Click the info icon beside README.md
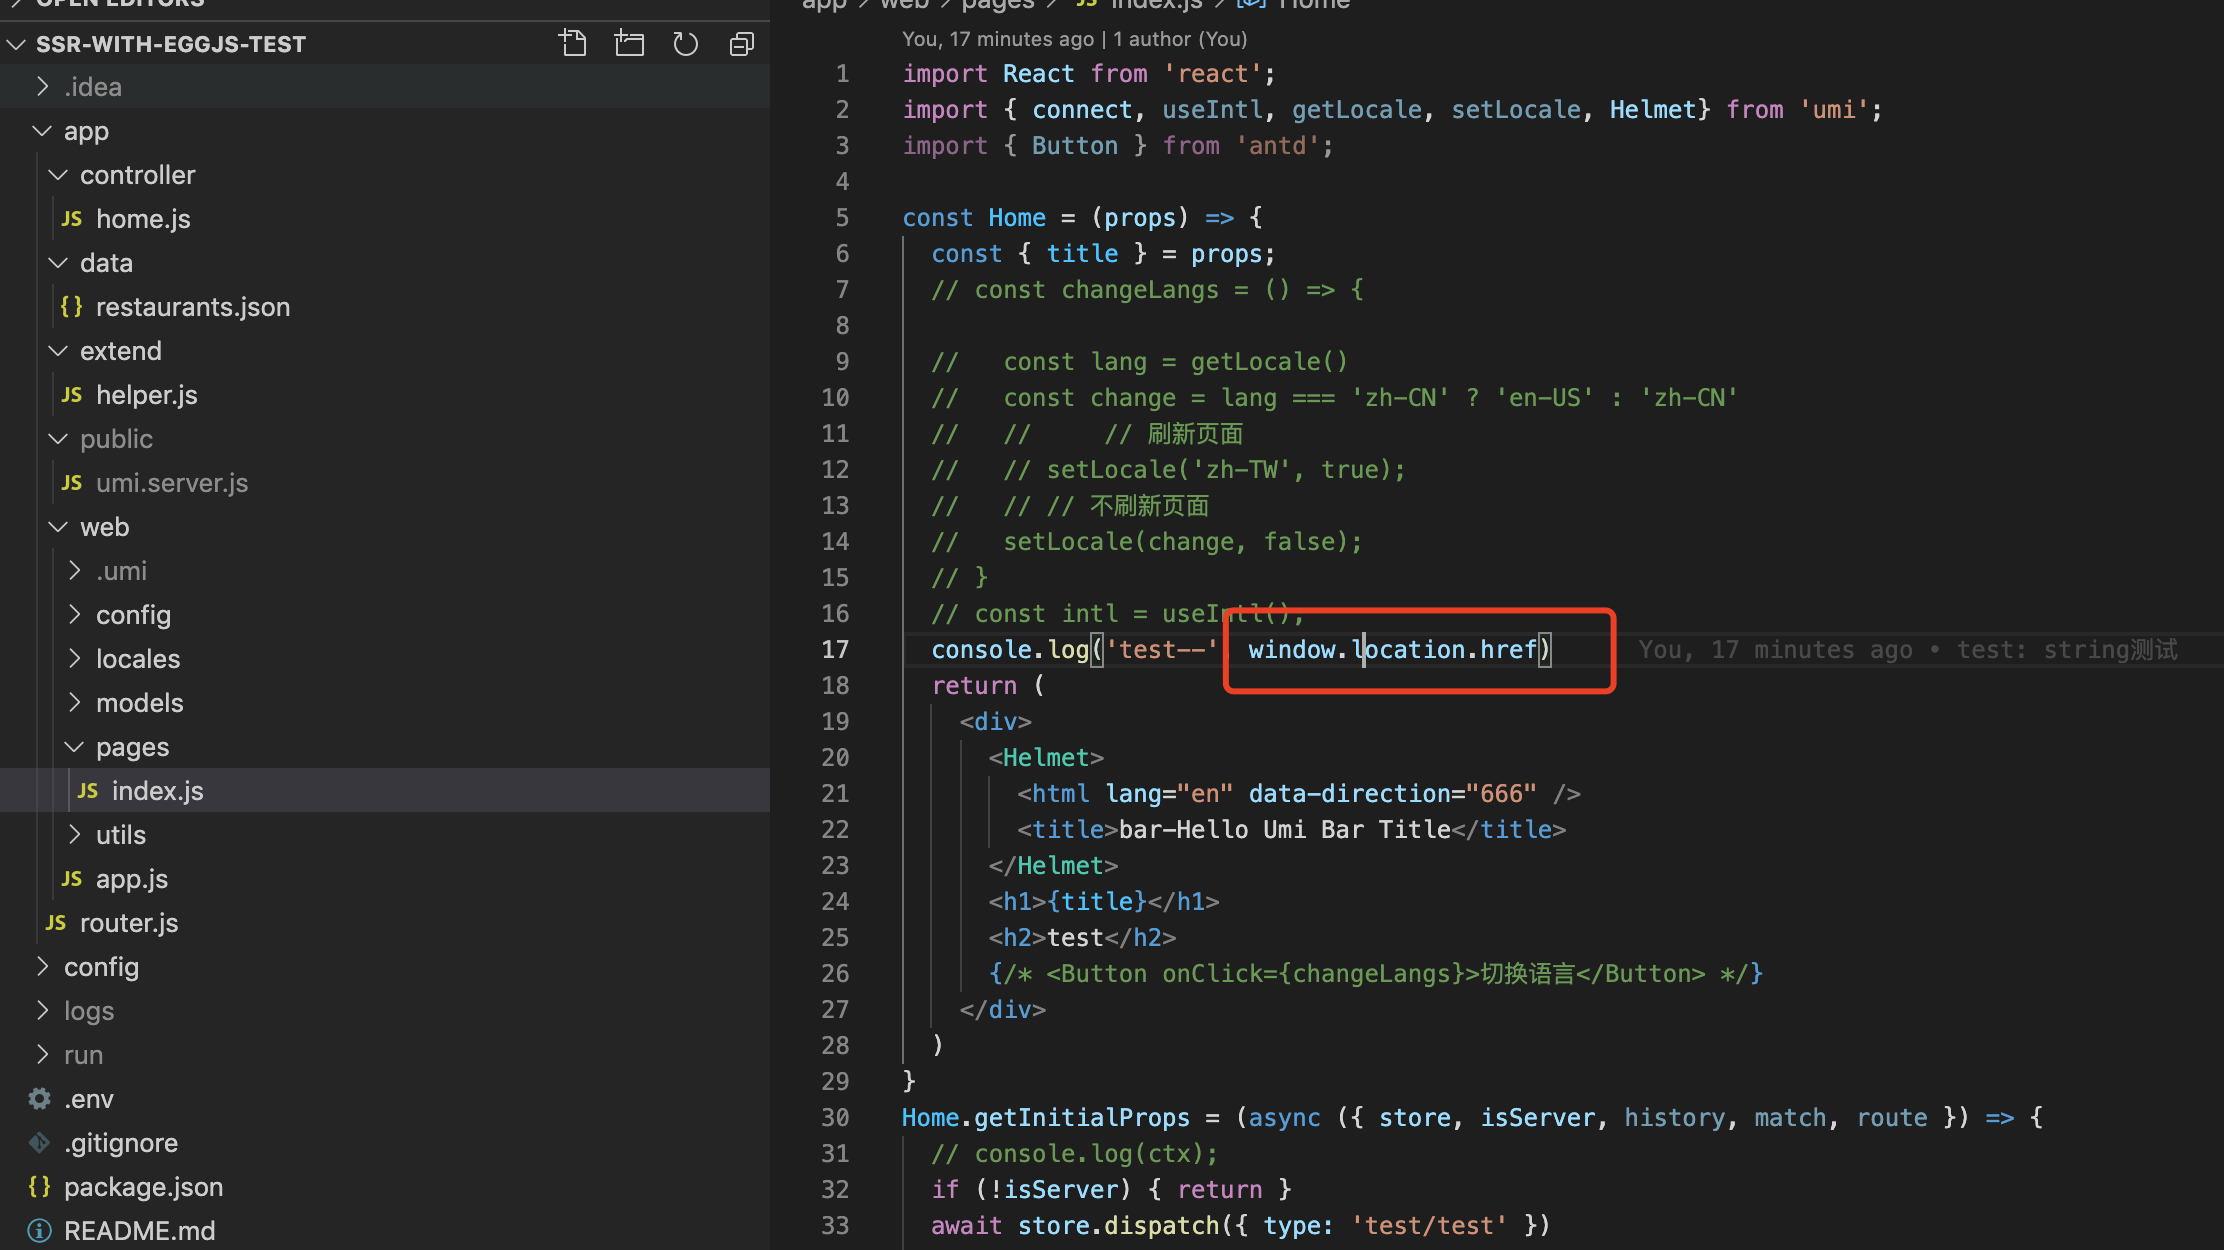This screenshot has height=1250, width=2224. tap(38, 1230)
